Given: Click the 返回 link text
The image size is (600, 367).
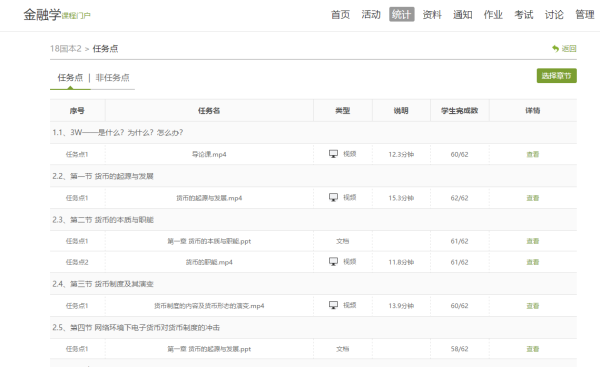Looking at the screenshot, I should tap(569, 49).
